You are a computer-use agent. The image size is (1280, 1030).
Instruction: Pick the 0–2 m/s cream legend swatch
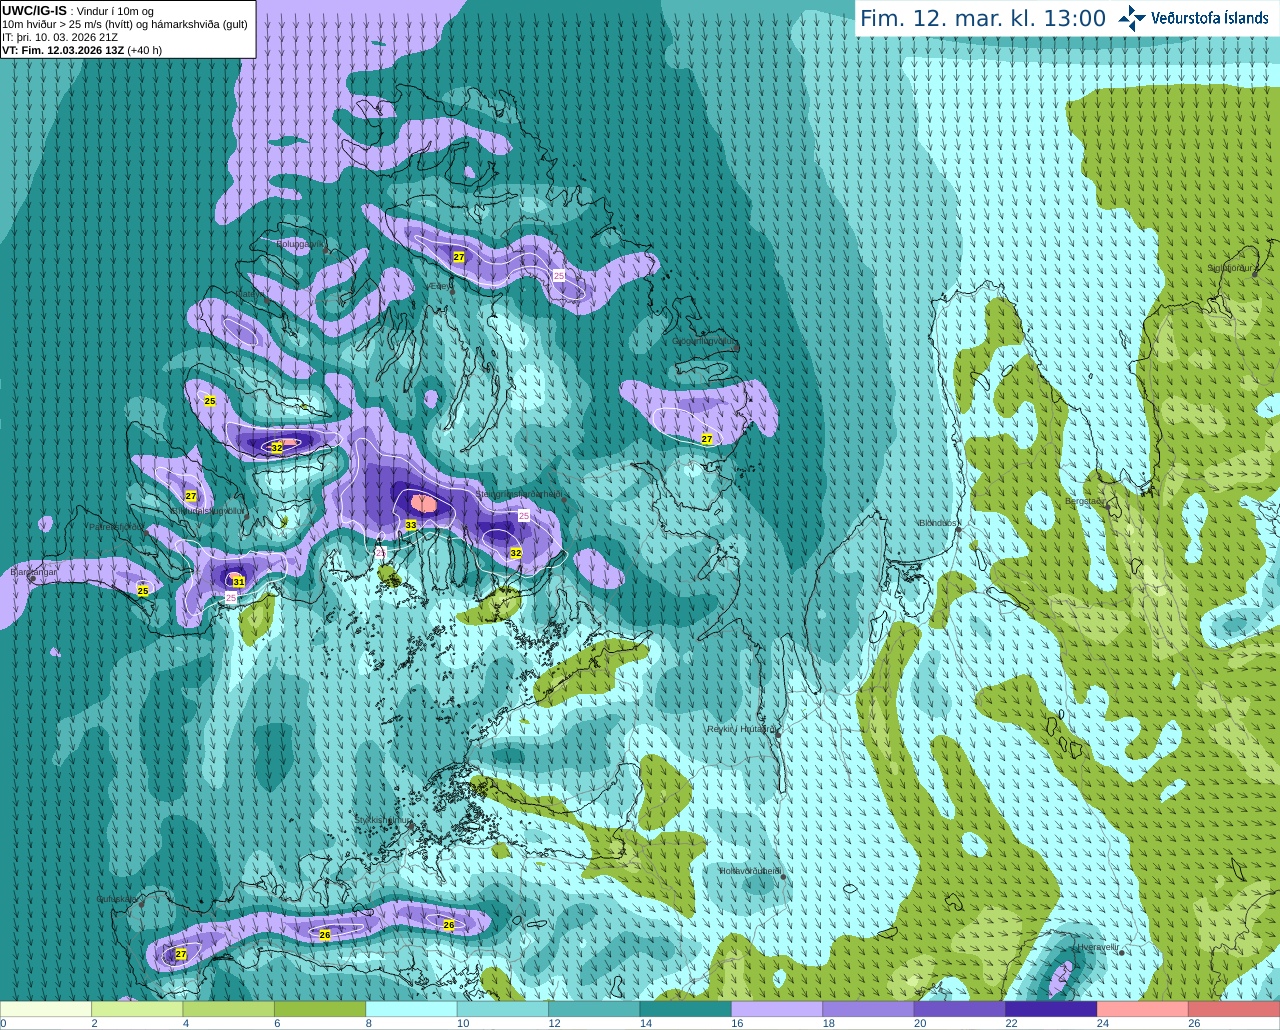pyautogui.click(x=46, y=1009)
